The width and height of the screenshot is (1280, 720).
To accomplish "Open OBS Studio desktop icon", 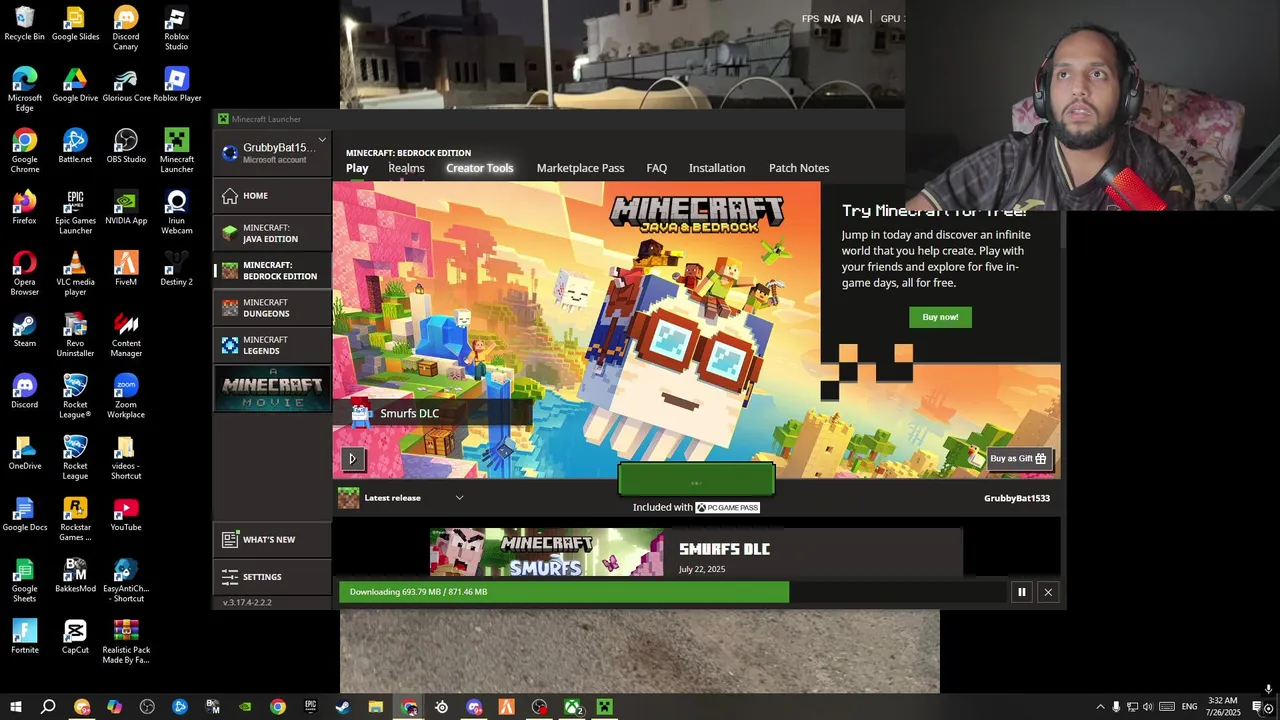I will point(126,146).
